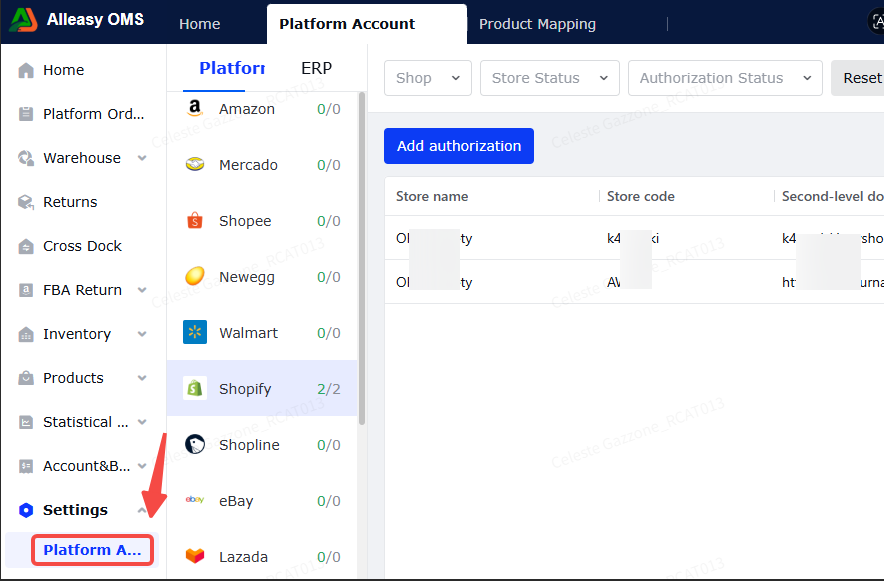This screenshot has height=581, width=884.
Task: Click the Inventory sidebar icon
Action: [26, 334]
